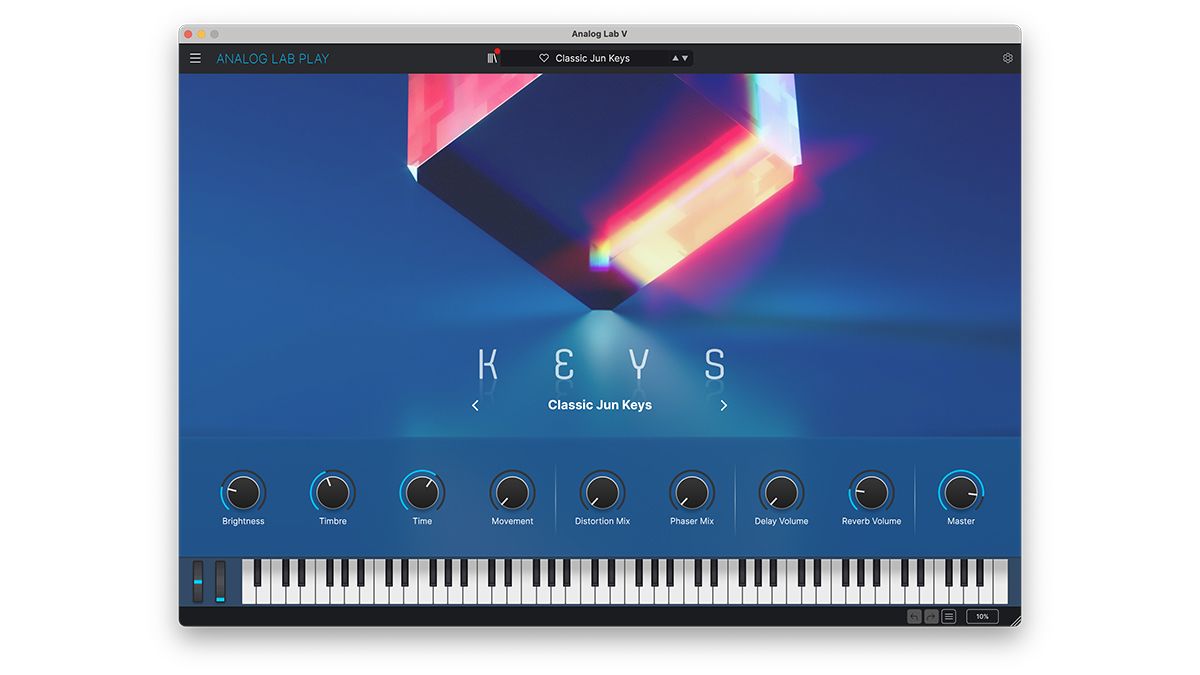This screenshot has width=1200, height=675.
Task: Adjust the Brightness macro knob
Action: point(242,493)
